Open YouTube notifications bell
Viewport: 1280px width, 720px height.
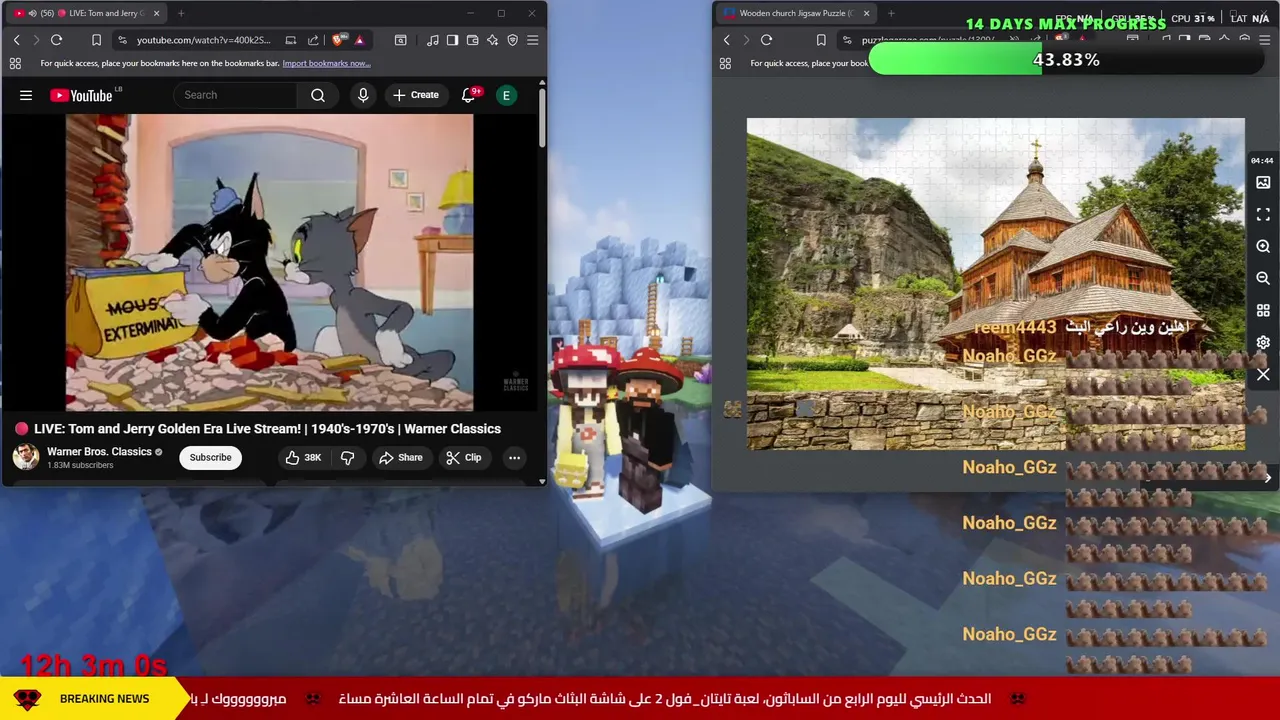click(468, 95)
